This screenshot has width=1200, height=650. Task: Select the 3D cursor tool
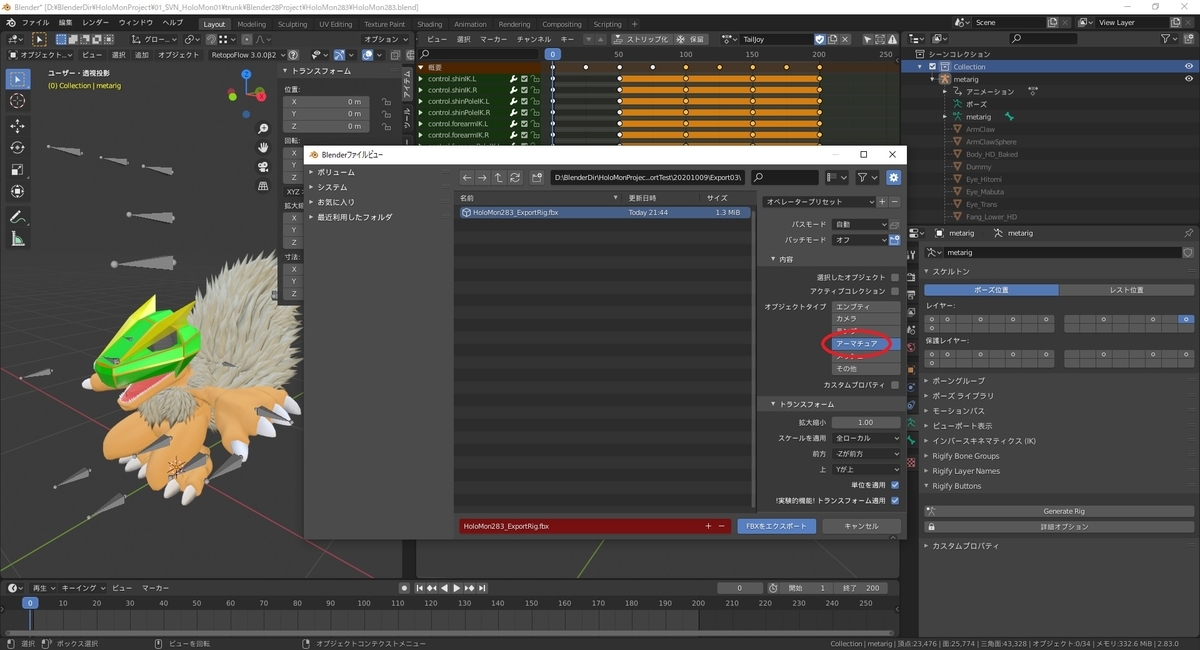click(17, 101)
